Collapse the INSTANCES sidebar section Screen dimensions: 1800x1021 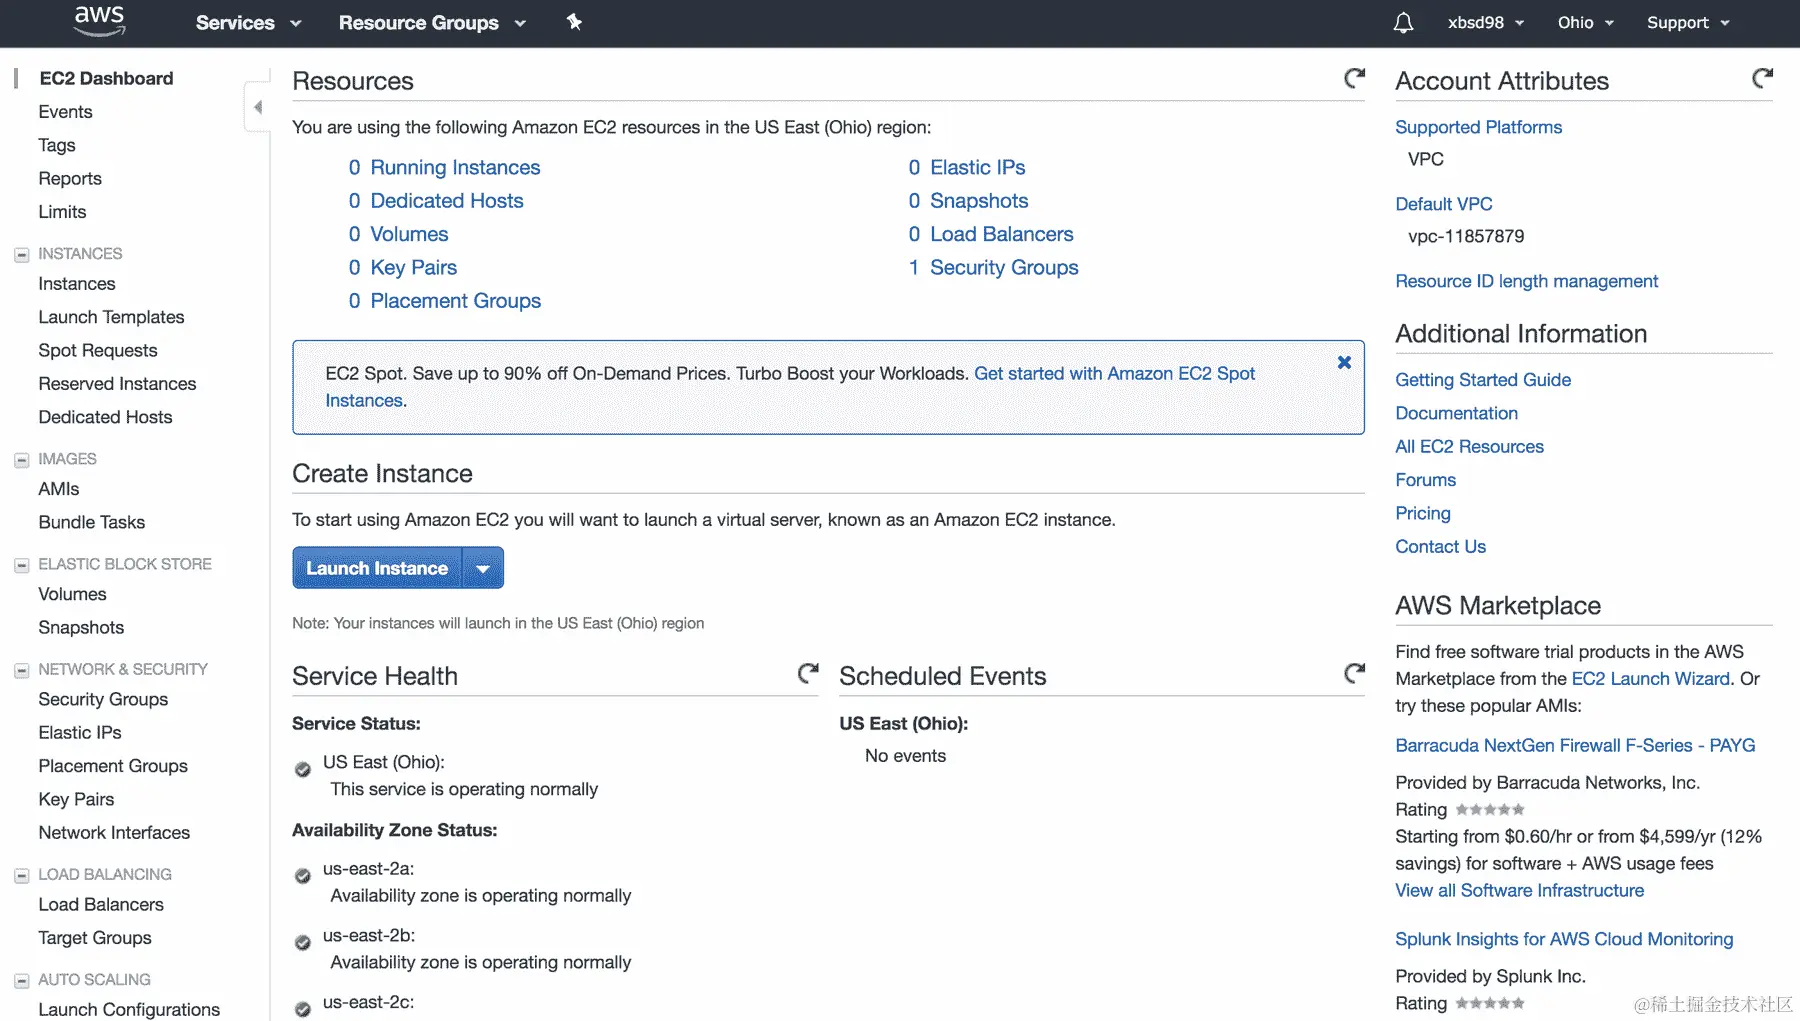(x=21, y=255)
